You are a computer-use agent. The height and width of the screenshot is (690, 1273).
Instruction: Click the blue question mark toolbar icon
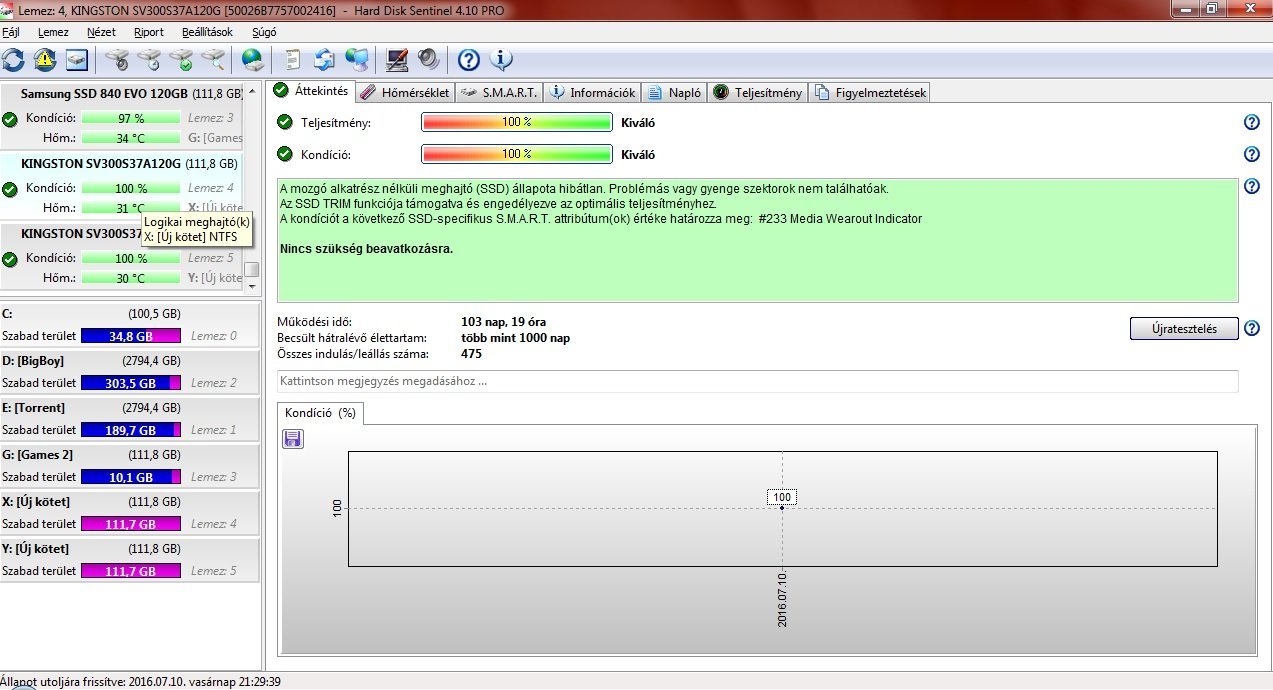click(x=469, y=60)
